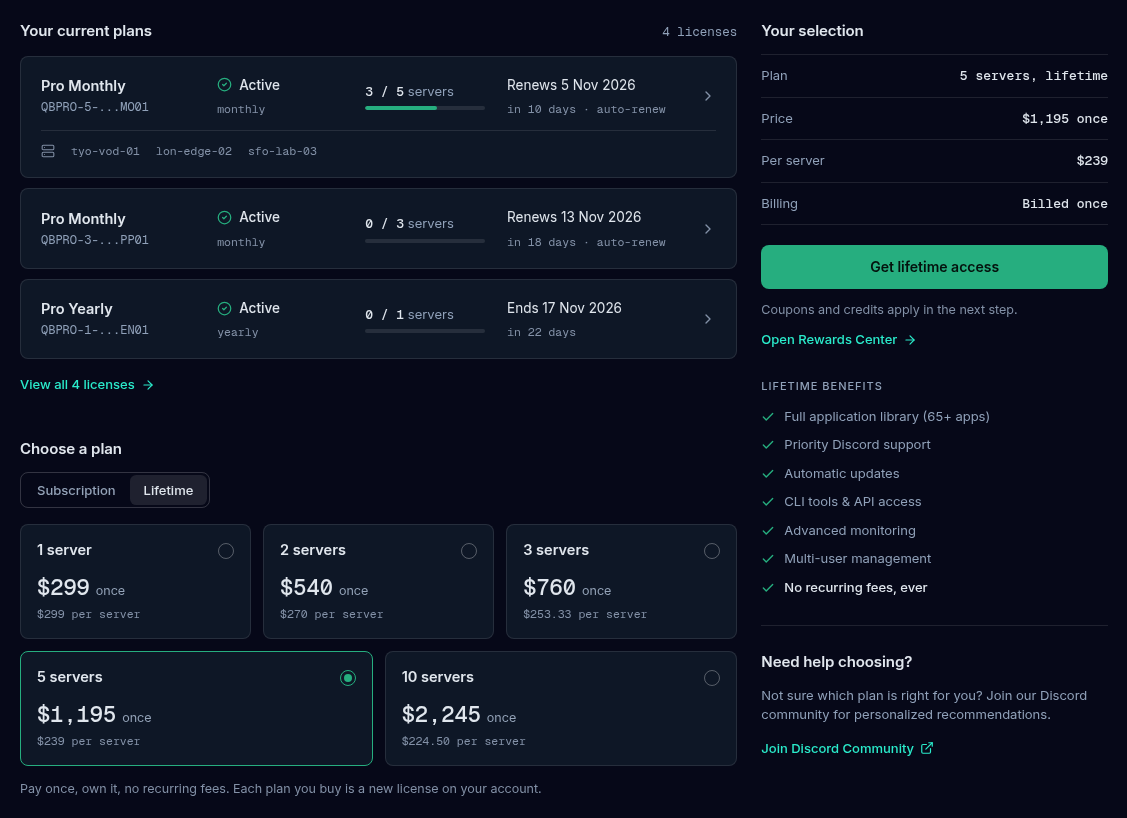The height and width of the screenshot is (818, 1127).
Task: Click the Need help choosing? heading
Action: pyautogui.click(x=837, y=662)
